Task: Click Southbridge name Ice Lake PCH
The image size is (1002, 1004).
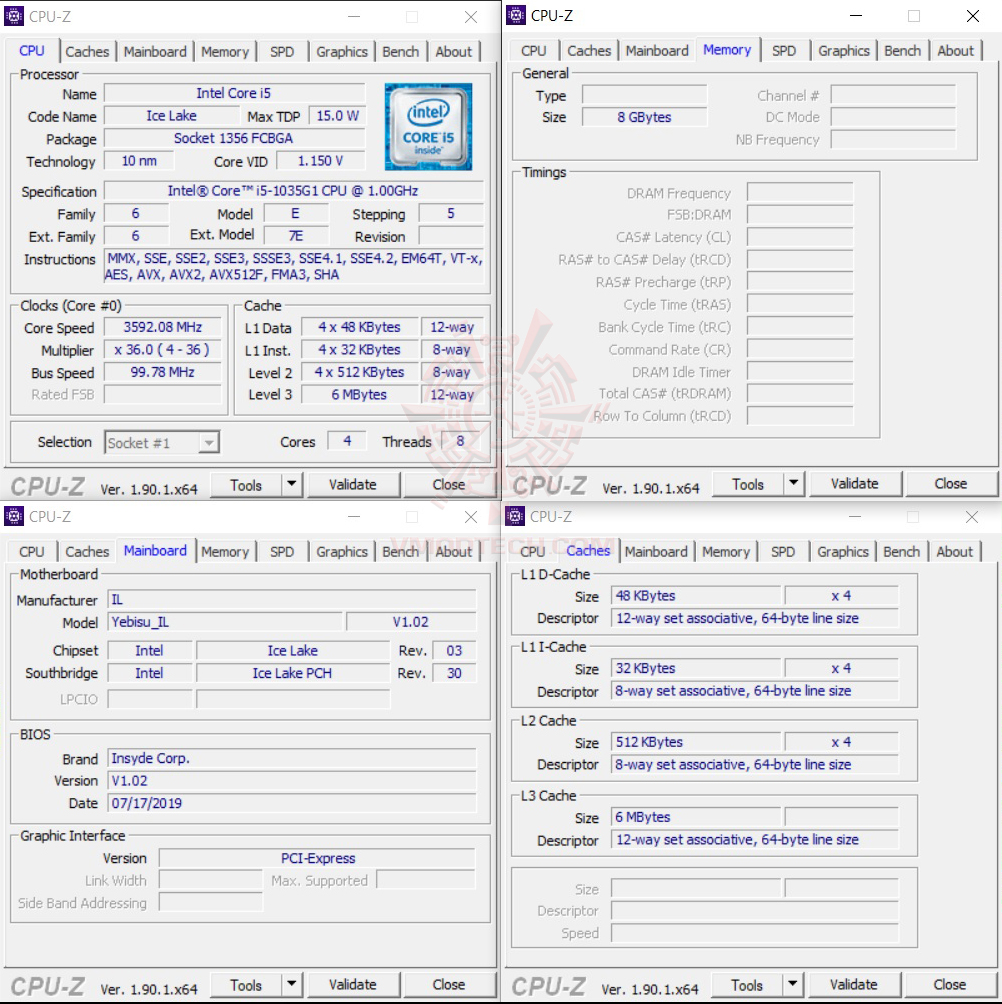Action: (293, 673)
